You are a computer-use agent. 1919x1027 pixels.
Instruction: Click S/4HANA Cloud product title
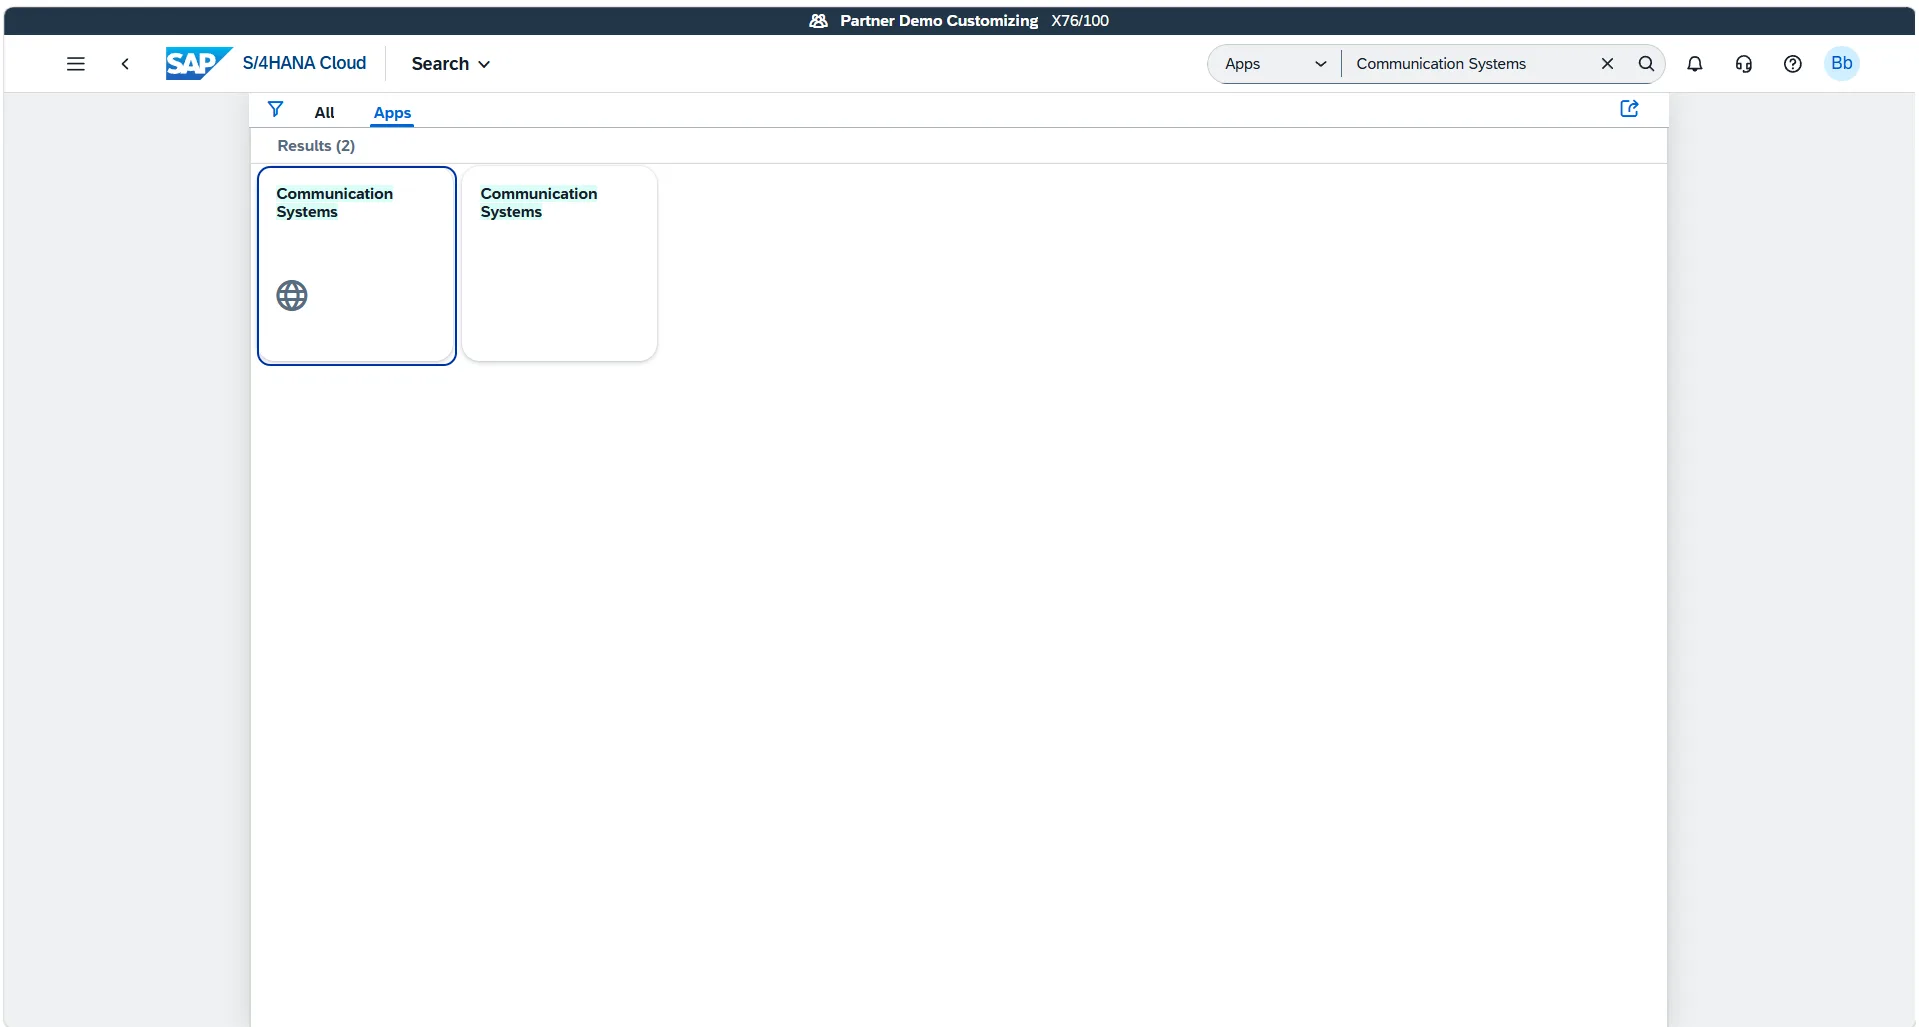(304, 63)
